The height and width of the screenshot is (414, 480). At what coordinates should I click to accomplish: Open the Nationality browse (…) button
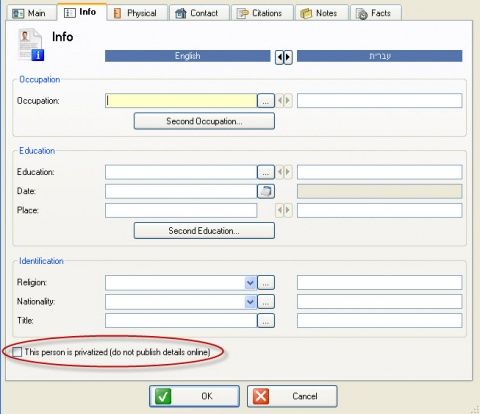[266, 302]
